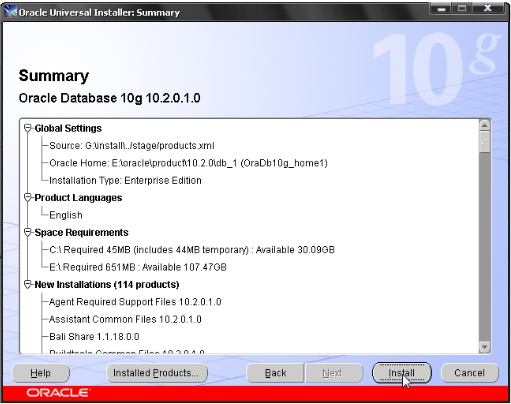Click the installer title bar icon
511x404 pixels.
pyautogui.click(x=10, y=12)
